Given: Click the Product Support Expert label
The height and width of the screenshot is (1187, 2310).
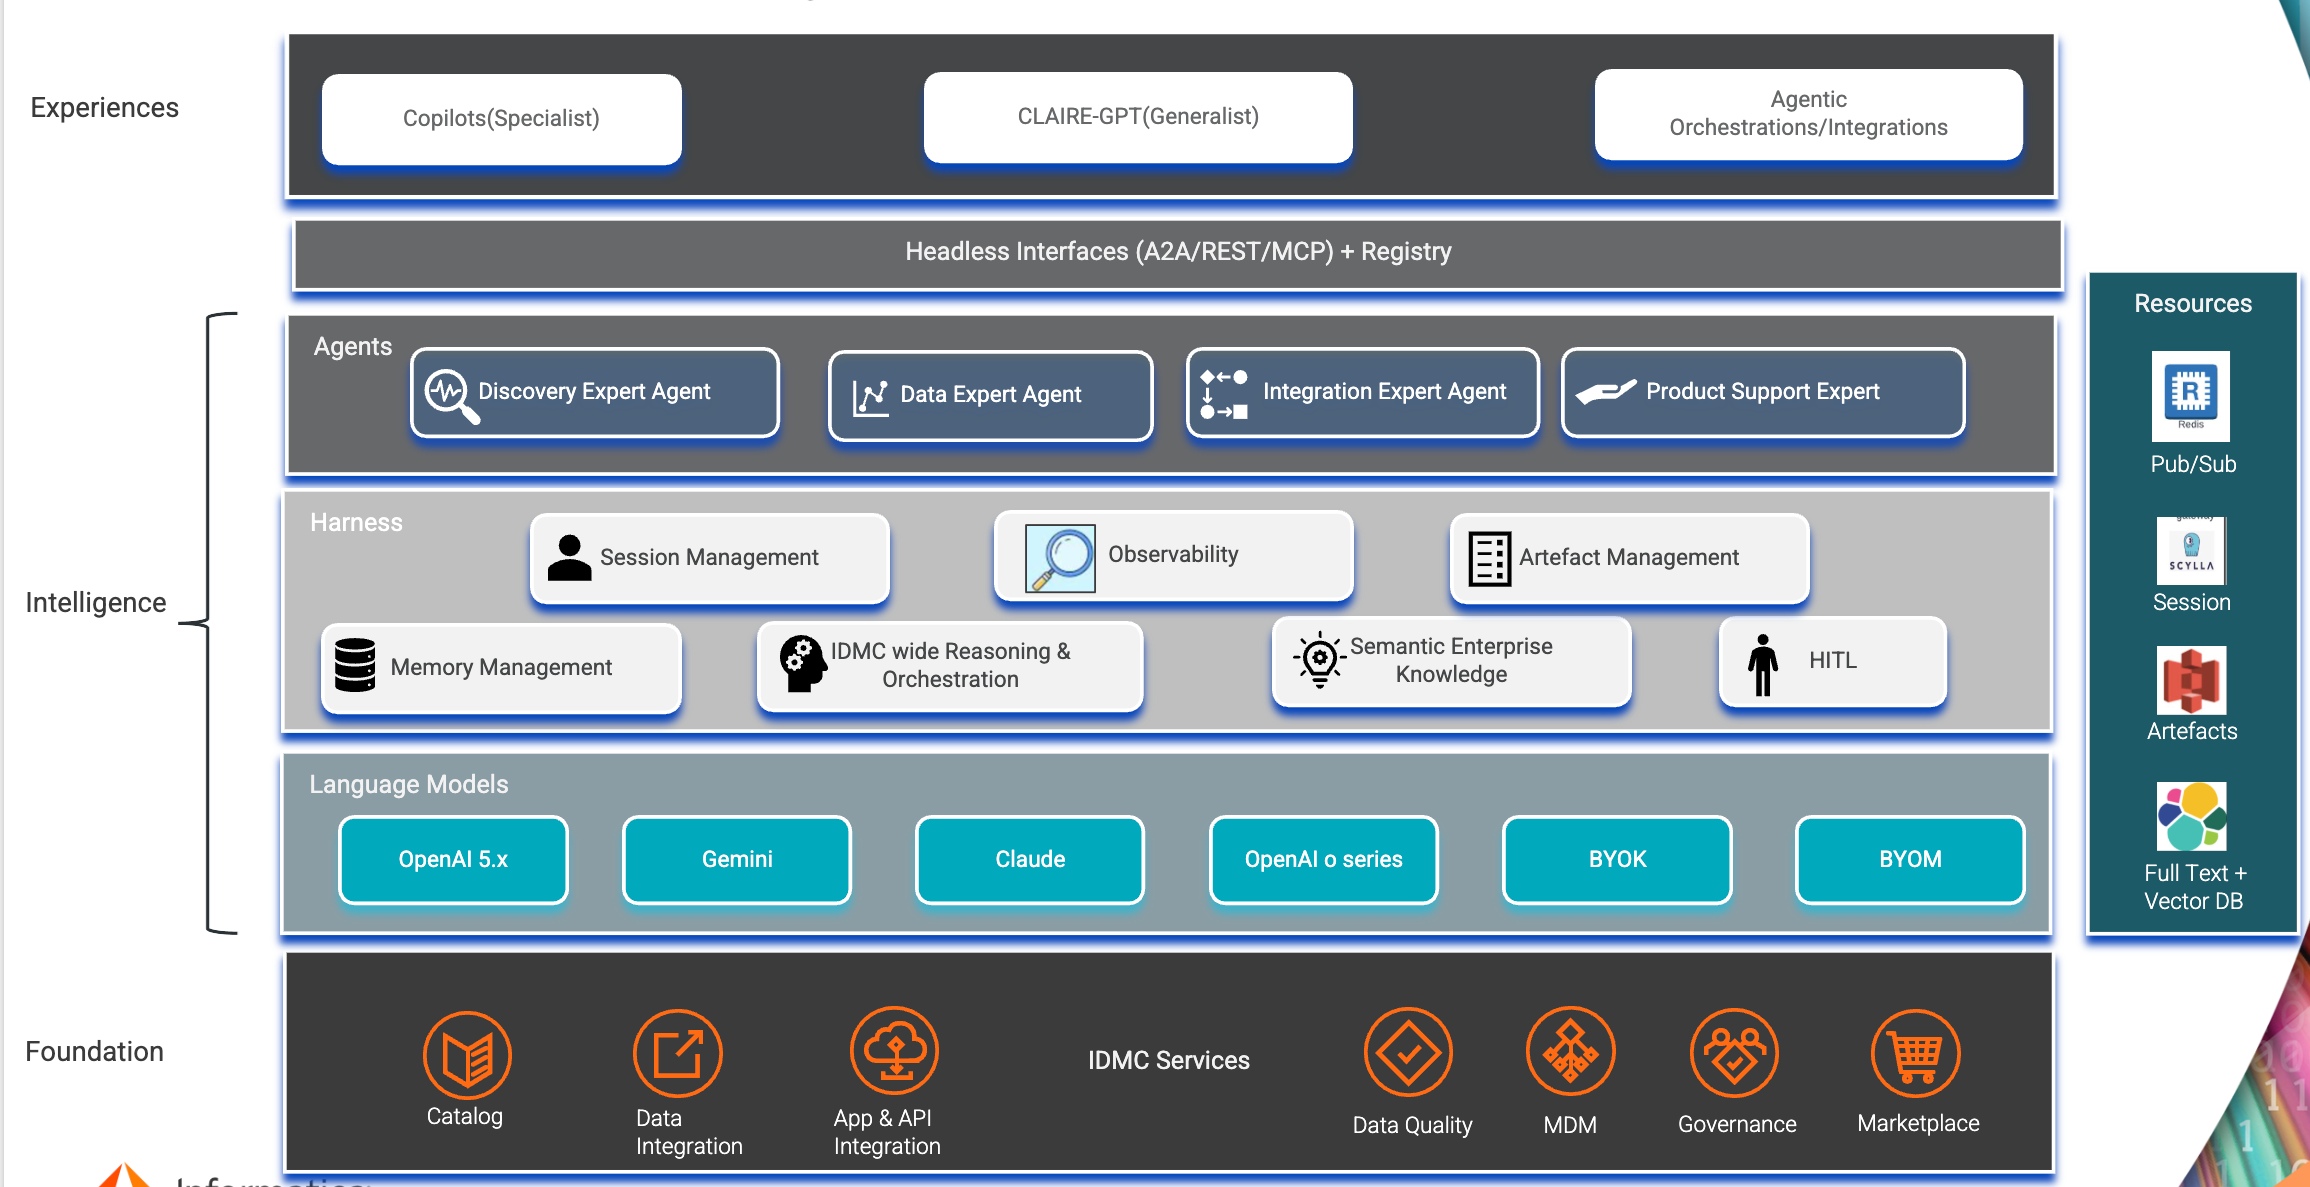Looking at the screenshot, I should [1763, 392].
